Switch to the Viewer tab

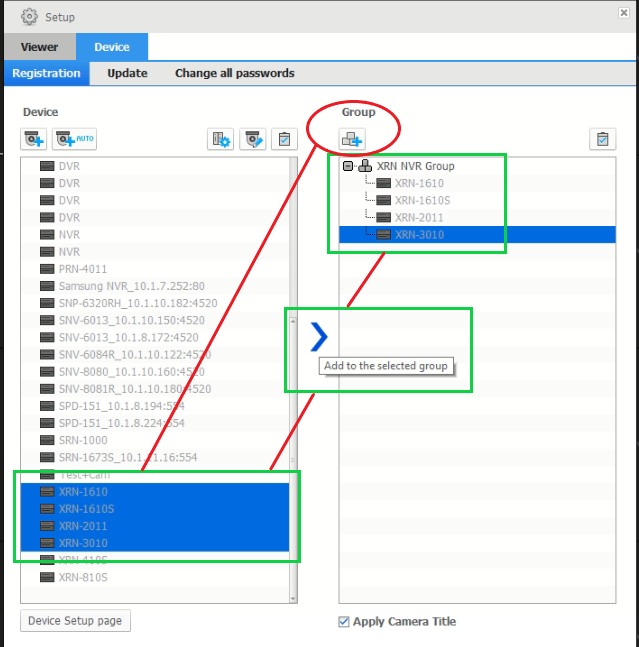tap(40, 47)
